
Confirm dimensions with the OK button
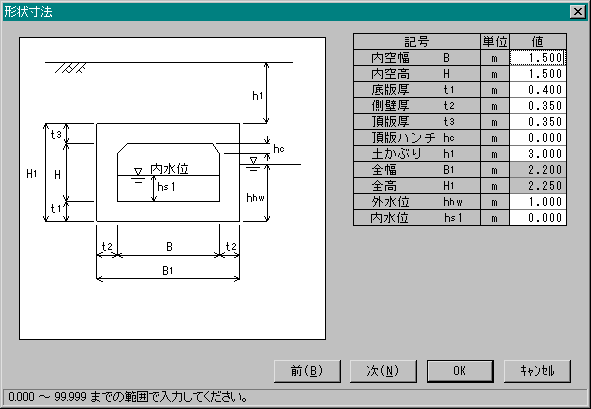[460, 371]
